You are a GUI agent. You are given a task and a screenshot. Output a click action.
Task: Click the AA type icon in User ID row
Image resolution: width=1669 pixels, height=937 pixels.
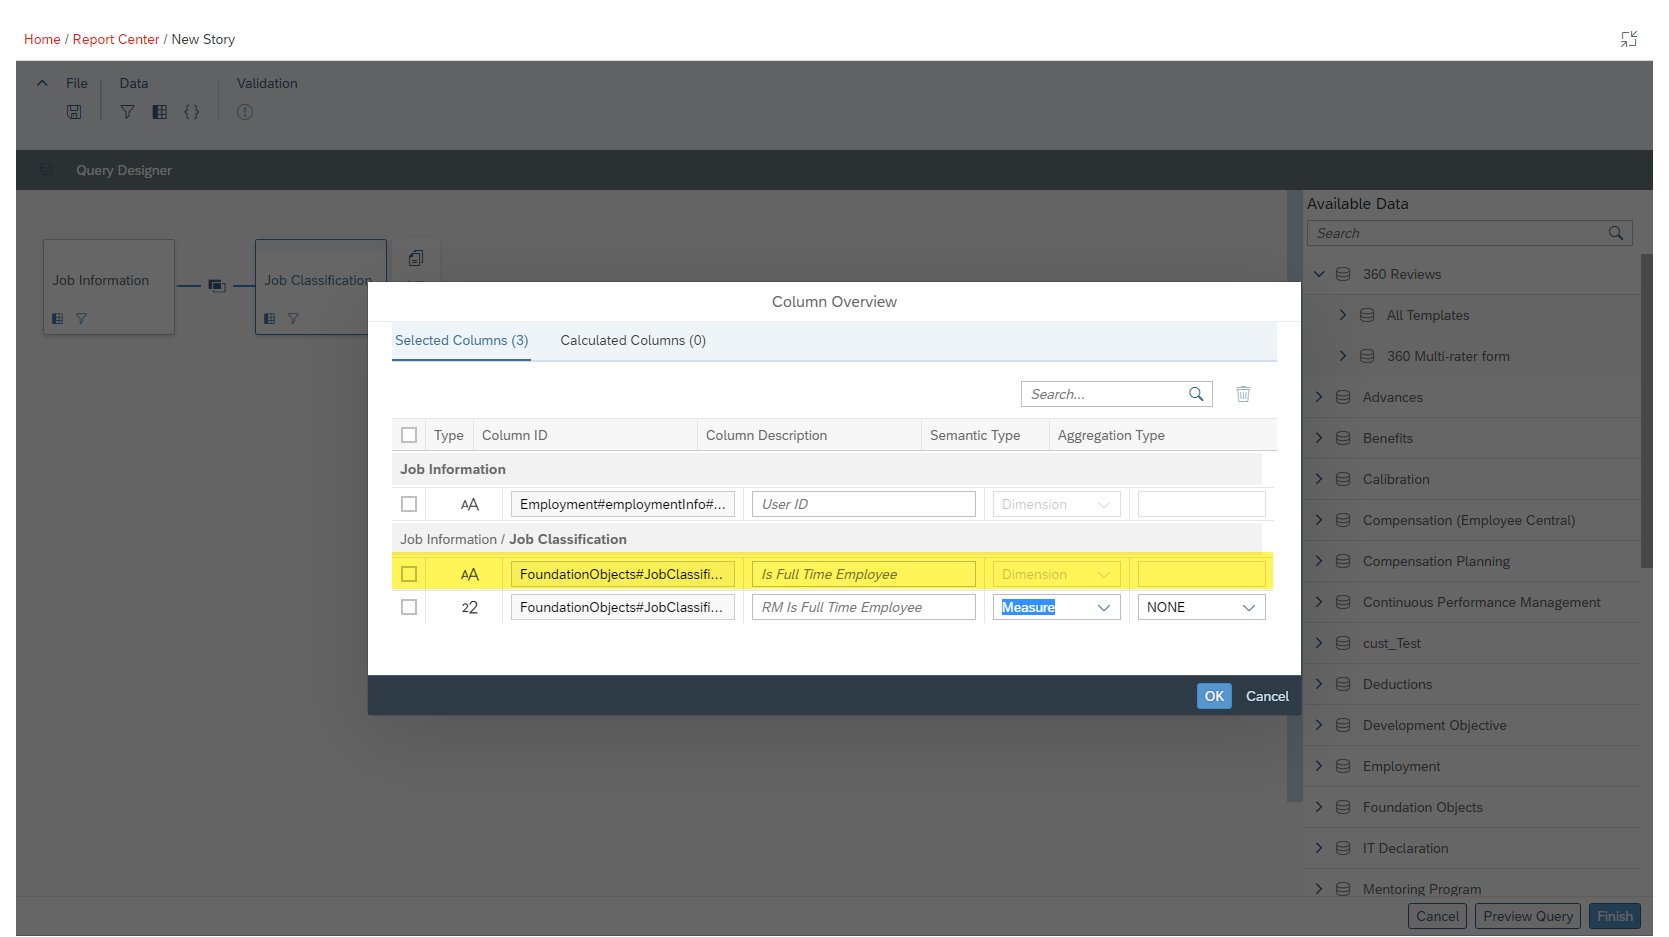[470, 505]
